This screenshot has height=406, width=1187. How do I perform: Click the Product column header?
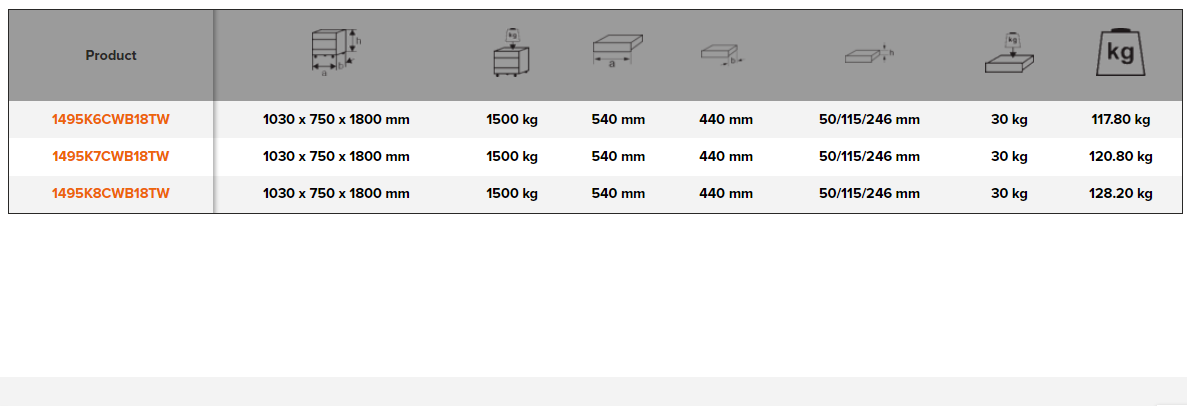111,56
